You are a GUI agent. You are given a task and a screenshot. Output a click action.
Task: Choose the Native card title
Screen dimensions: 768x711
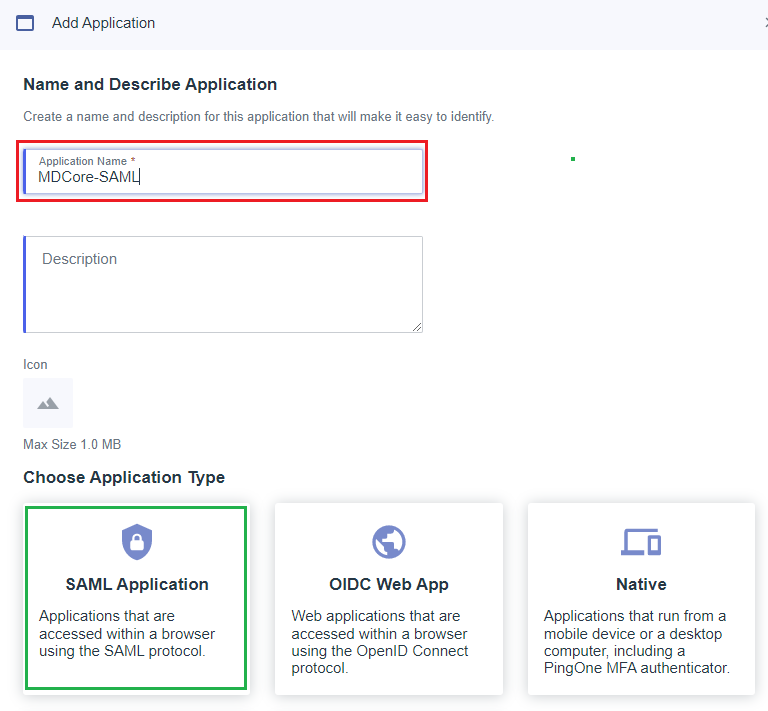pos(641,584)
